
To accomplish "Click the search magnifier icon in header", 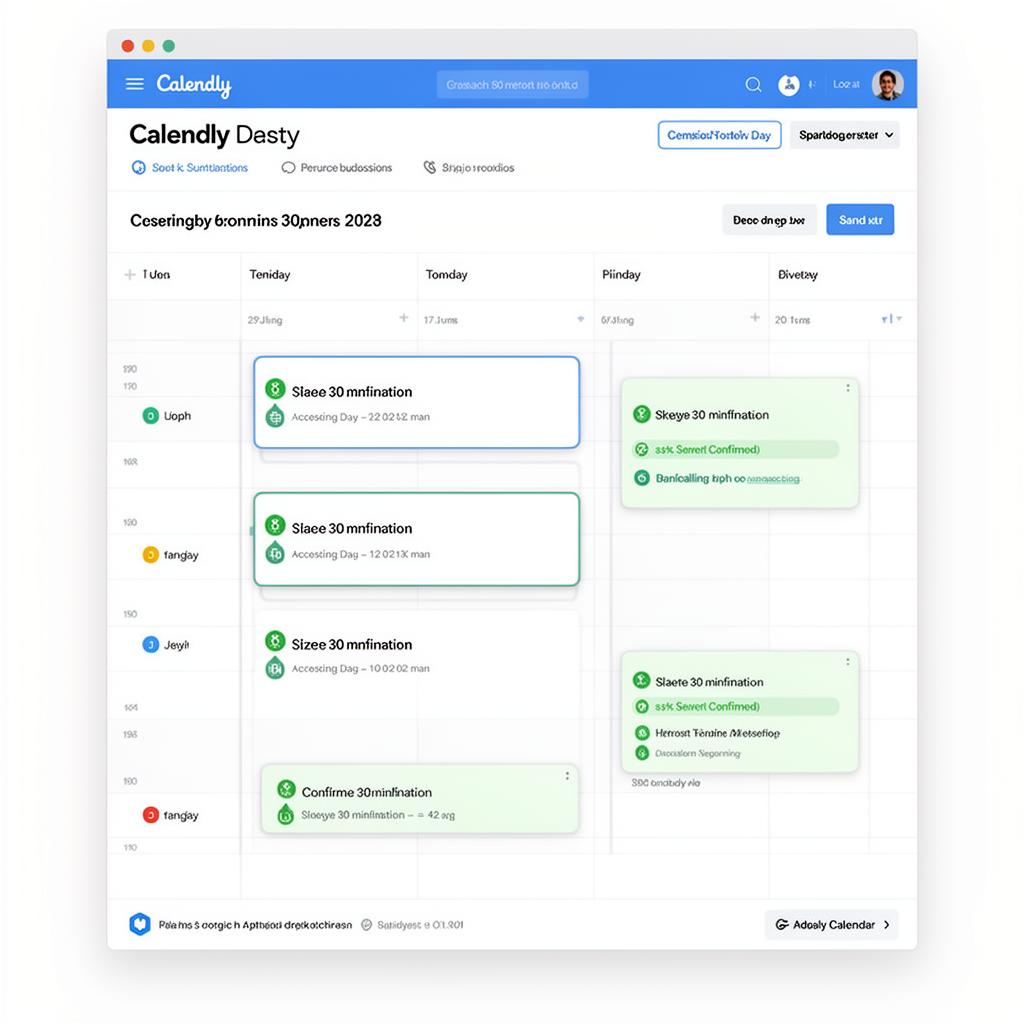I will pos(753,85).
